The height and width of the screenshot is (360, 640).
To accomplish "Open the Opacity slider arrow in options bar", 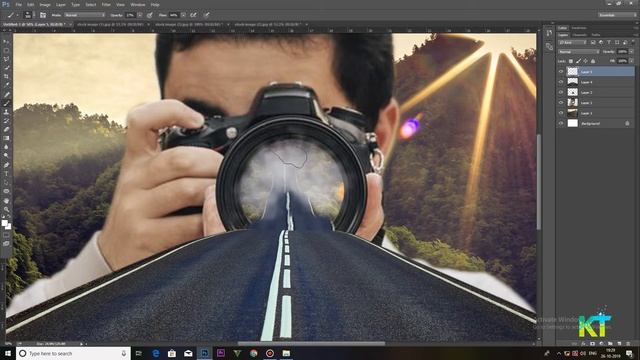I will point(140,15).
